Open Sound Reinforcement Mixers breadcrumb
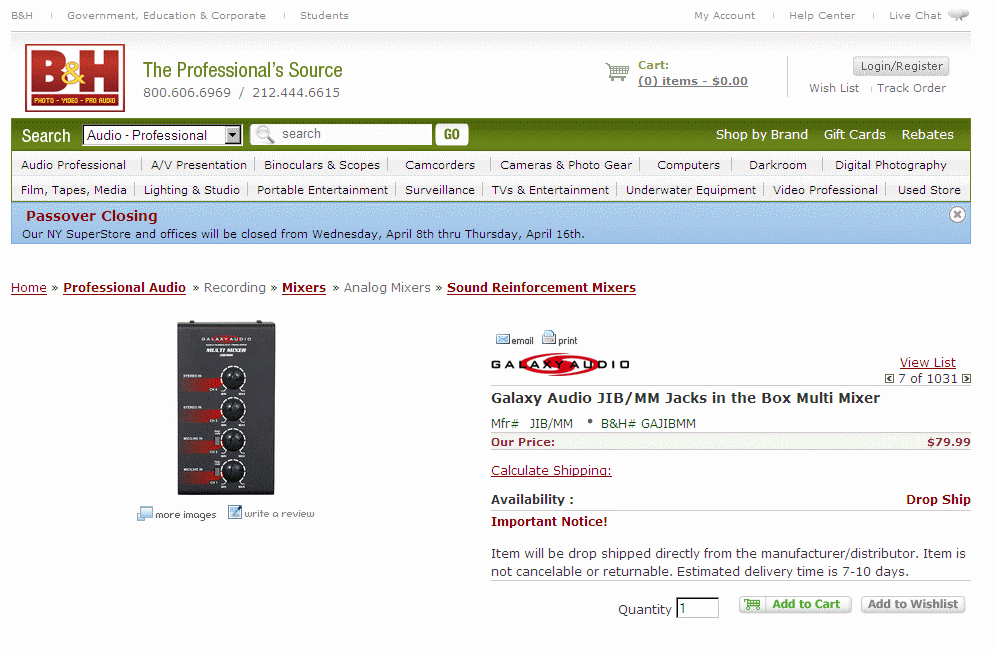Screen dimensions: 995x650 [x=541, y=288]
